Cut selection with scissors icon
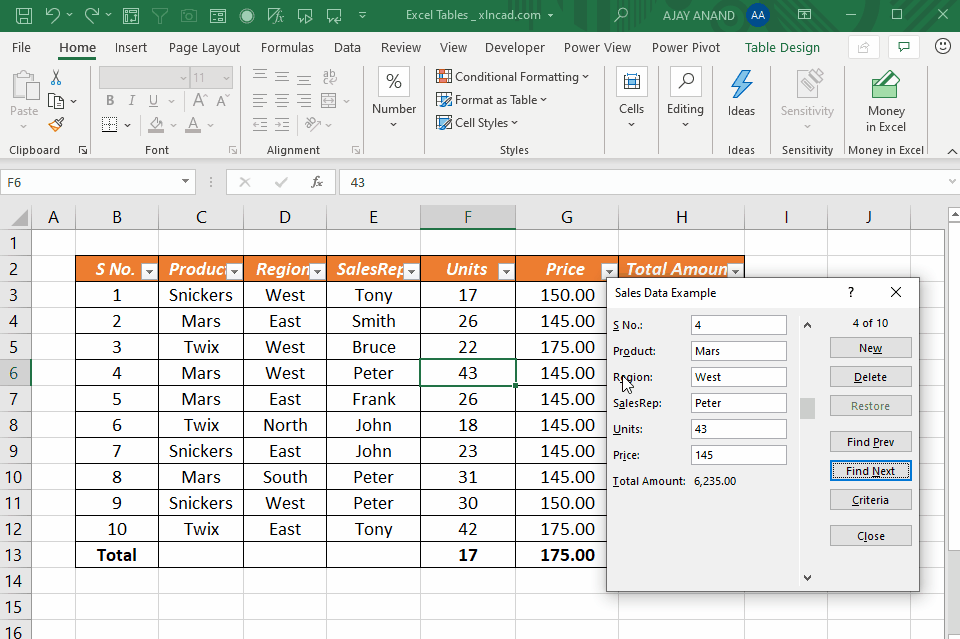 point(56,77)
